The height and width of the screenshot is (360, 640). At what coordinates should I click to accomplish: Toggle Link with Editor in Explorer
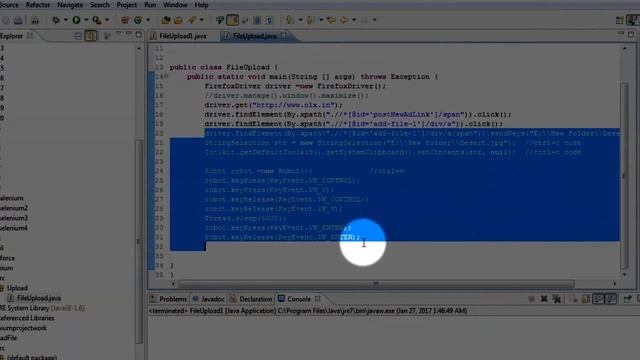[x=91, y=36]
